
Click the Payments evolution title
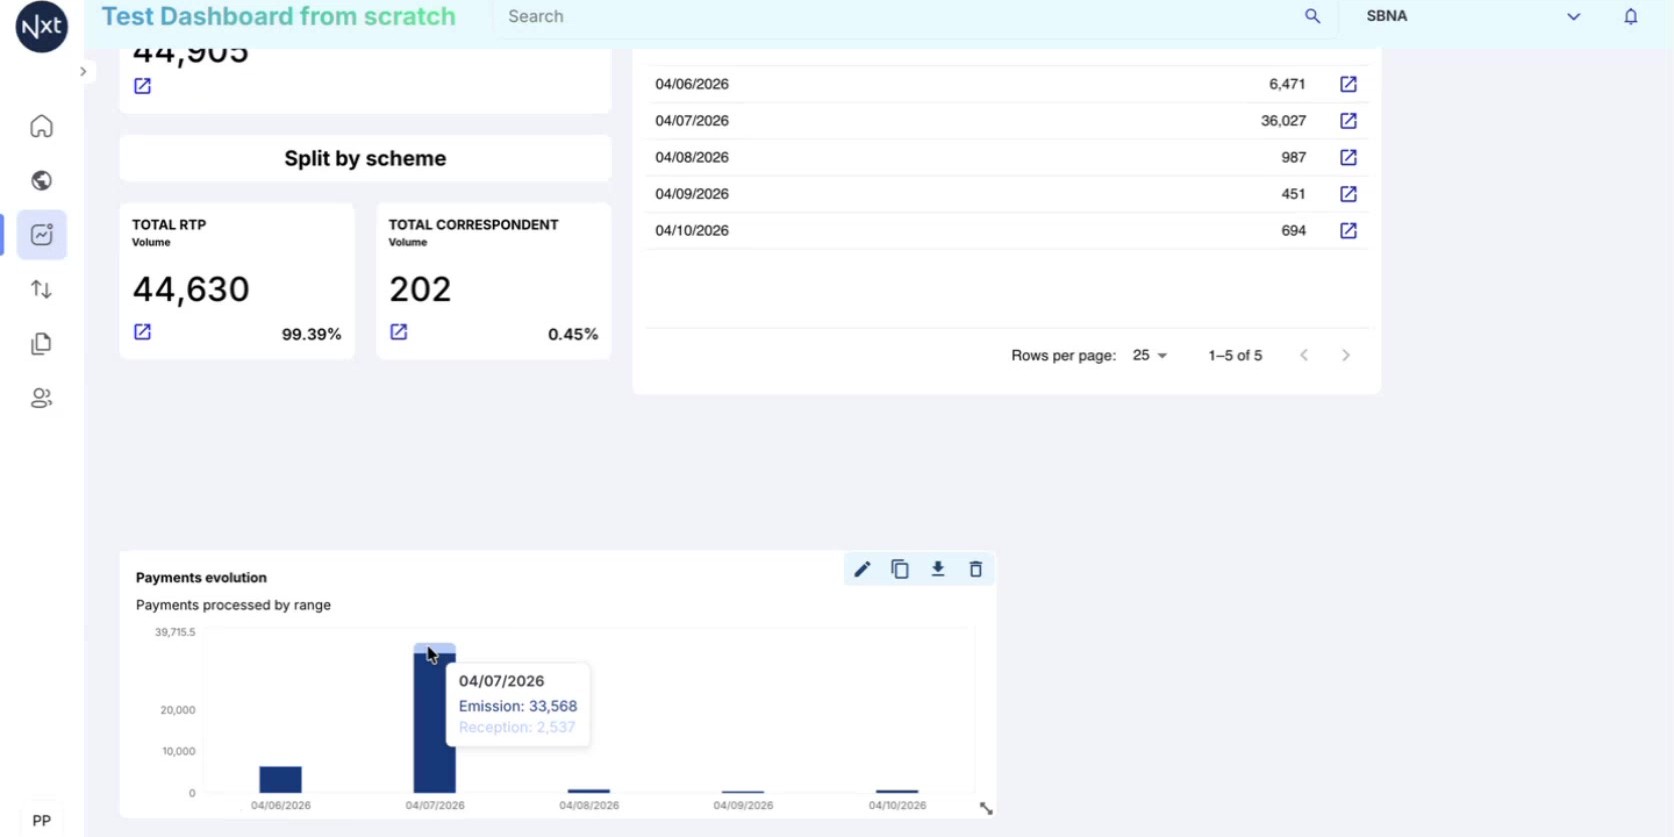[x=201, y=578]
